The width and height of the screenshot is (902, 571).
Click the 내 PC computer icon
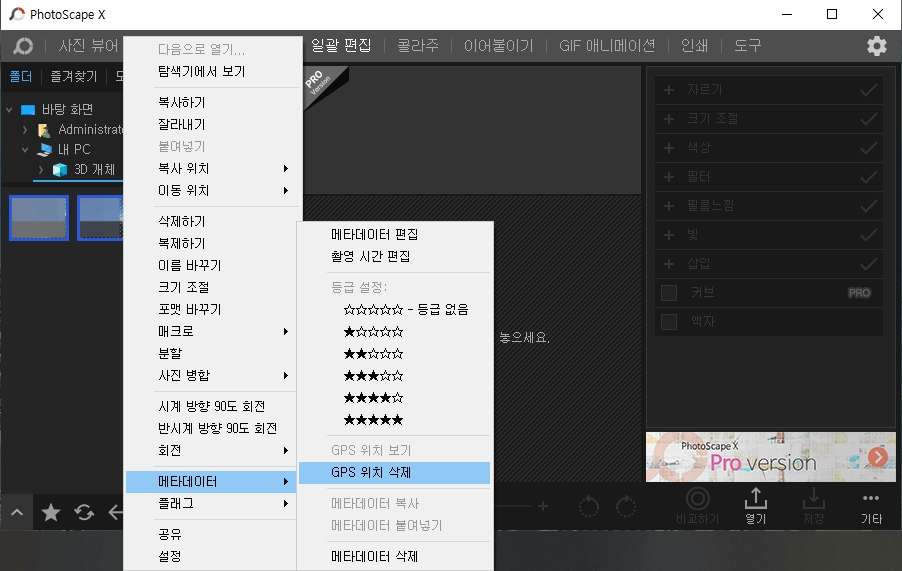point(44,150)
